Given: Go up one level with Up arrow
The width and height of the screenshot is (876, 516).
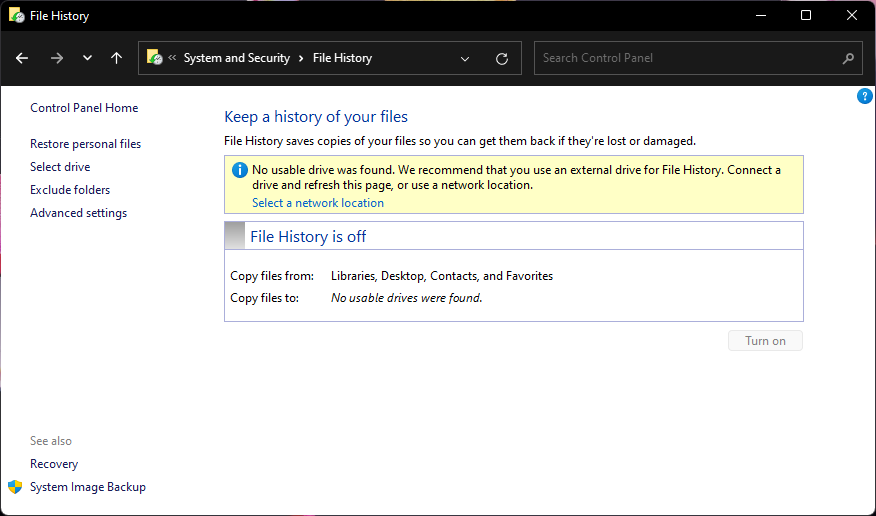Looking at the screenshot, I should point(116,58).
